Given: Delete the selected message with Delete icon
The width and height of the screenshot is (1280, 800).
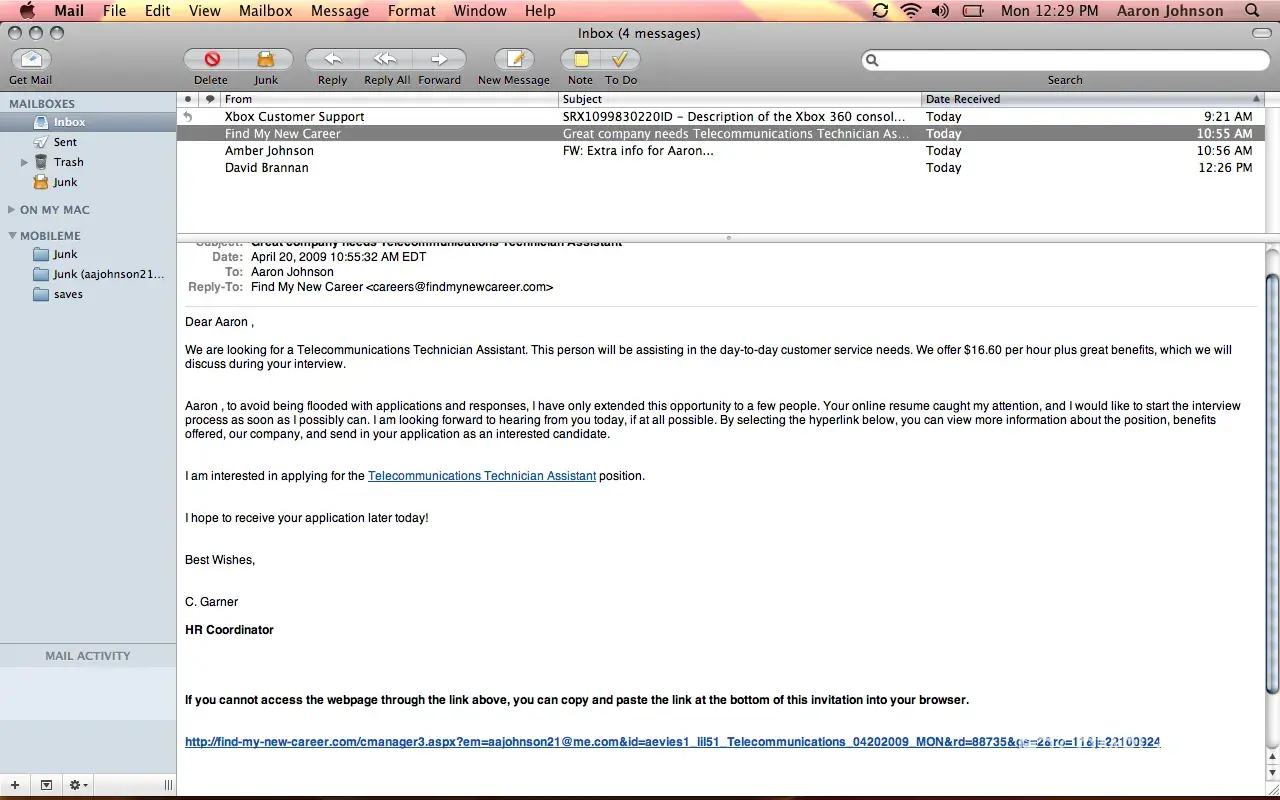Looking at the screenshot, I should pos(211,59).
